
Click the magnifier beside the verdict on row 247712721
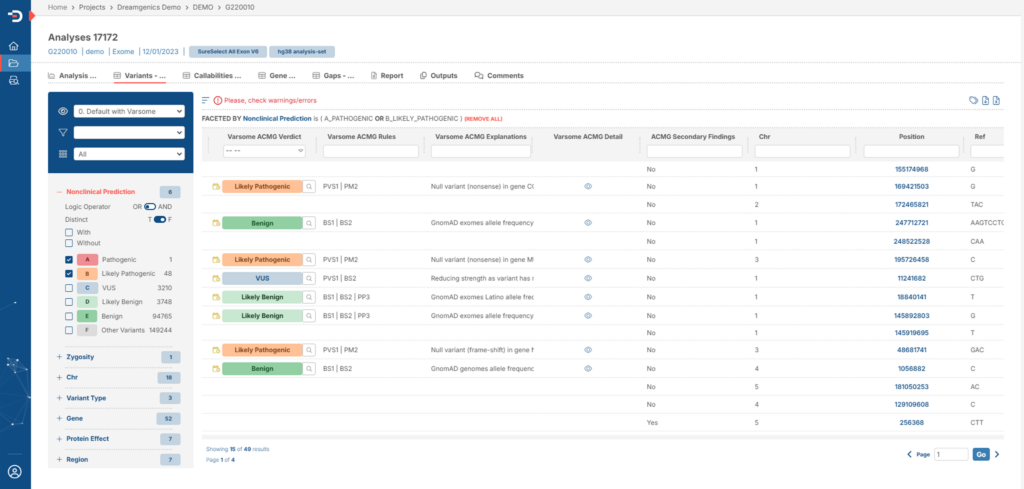309,223
